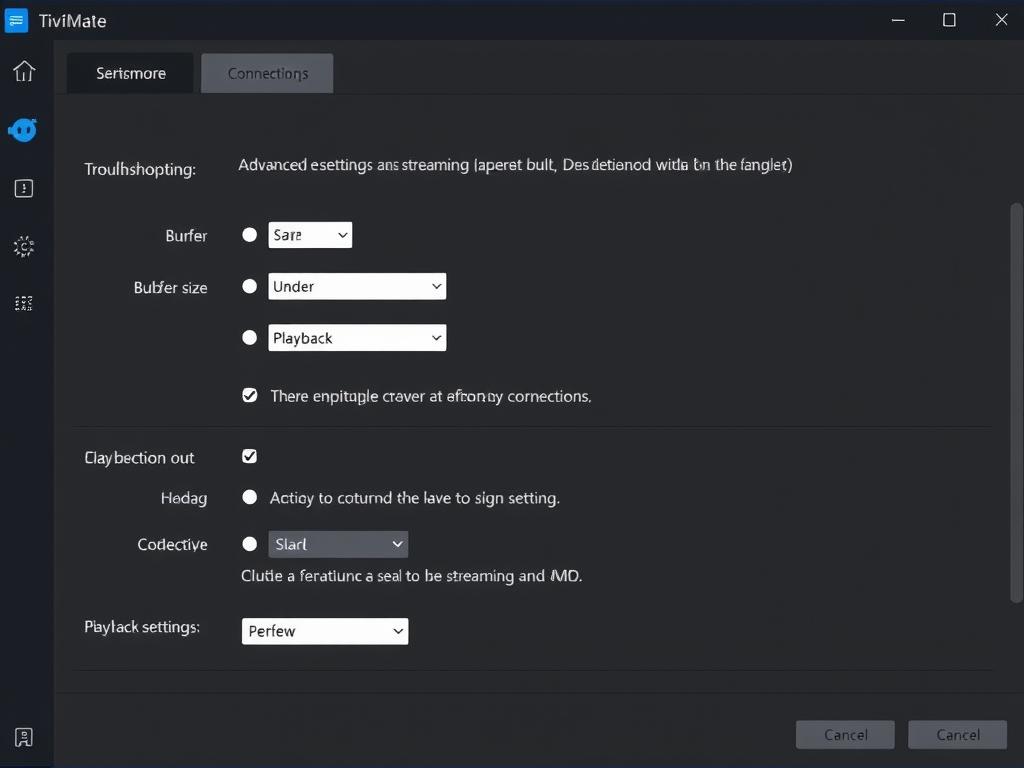Expand the 'Slarl' dropdown beside Codective
1024x768 pixels.
(338, 544)
